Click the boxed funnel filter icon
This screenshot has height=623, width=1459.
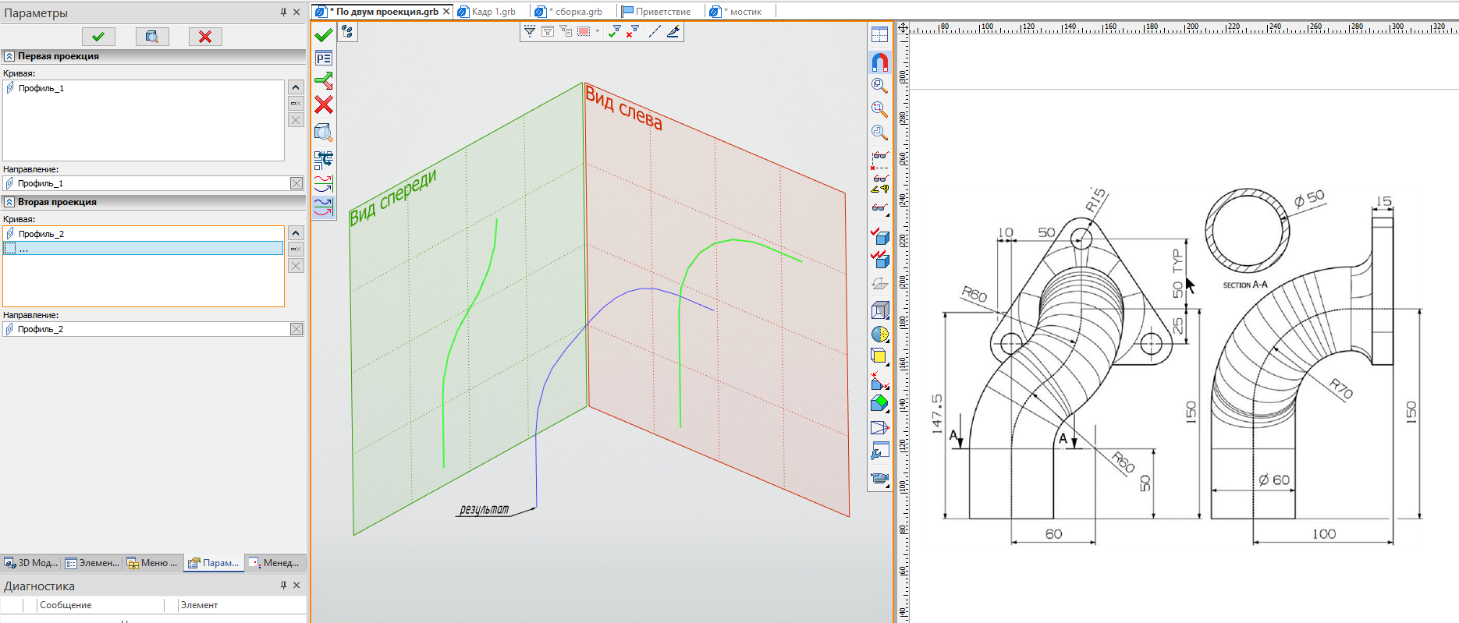point(547,32)
